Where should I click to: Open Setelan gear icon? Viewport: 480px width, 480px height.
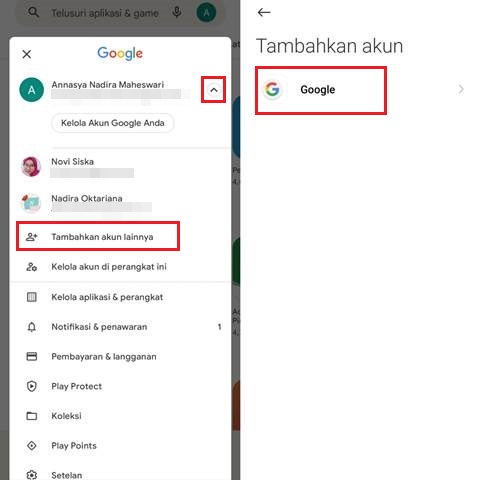click(x=32, y=475)
